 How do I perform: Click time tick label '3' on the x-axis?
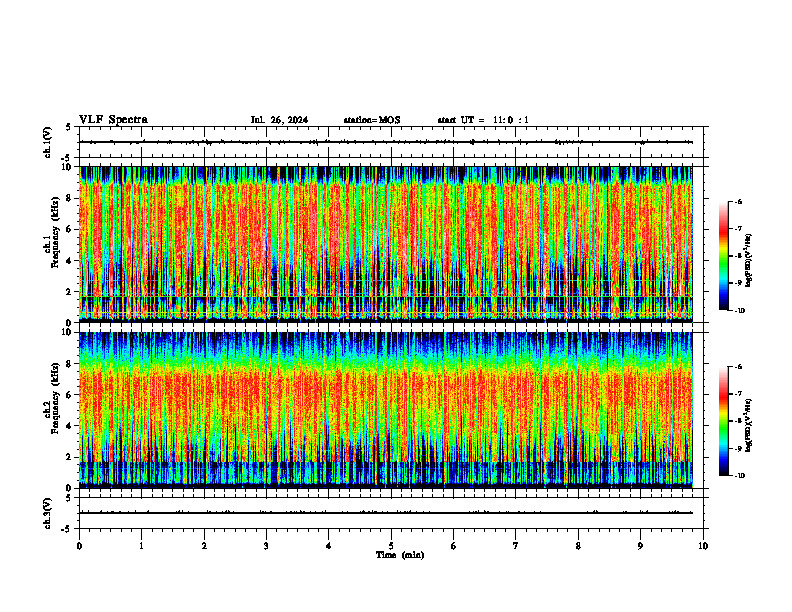coord(266,546)
